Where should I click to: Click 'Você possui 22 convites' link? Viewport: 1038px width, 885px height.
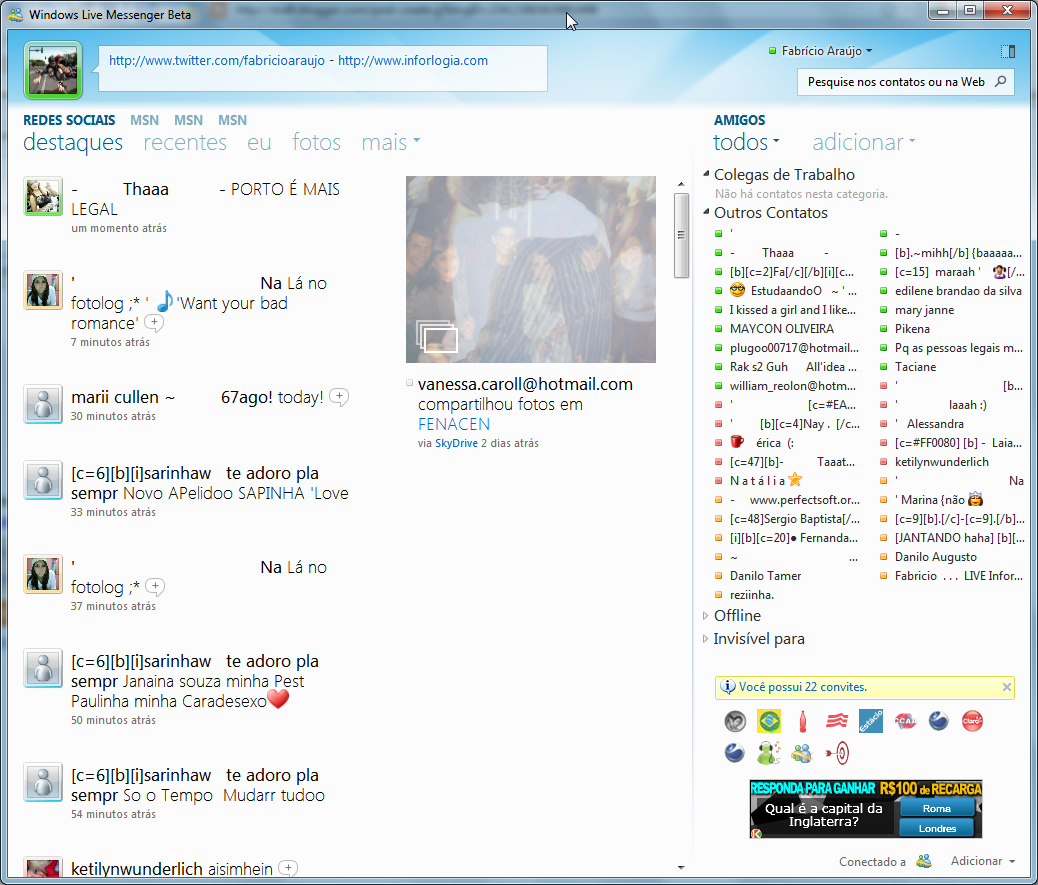802,687
